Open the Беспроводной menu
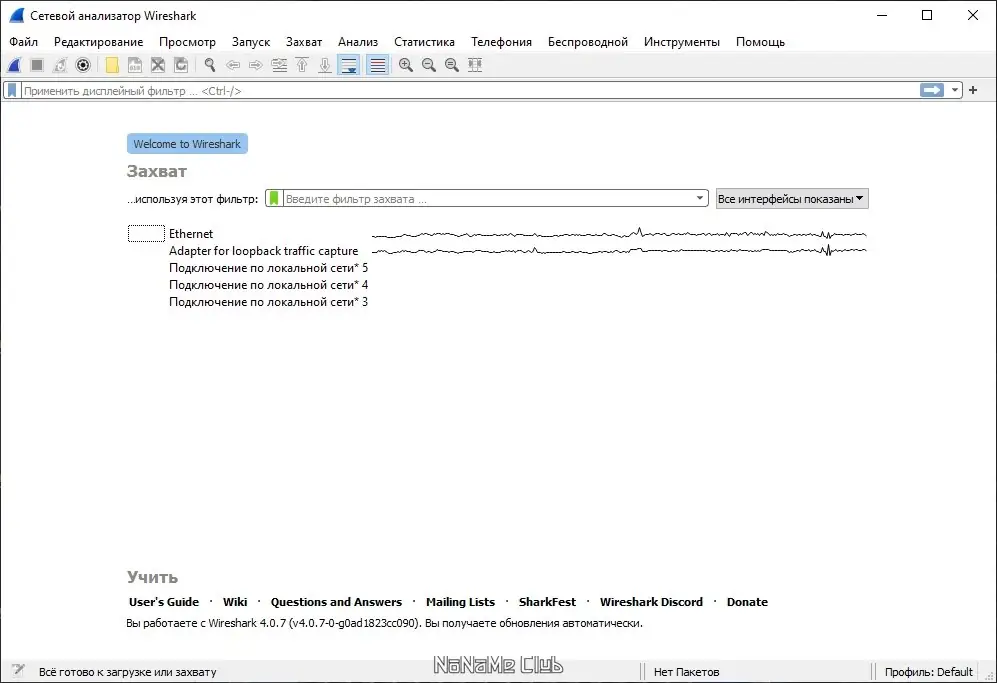Image resolution: width=997 pixels, height=683 pixels. coord(588,42)
